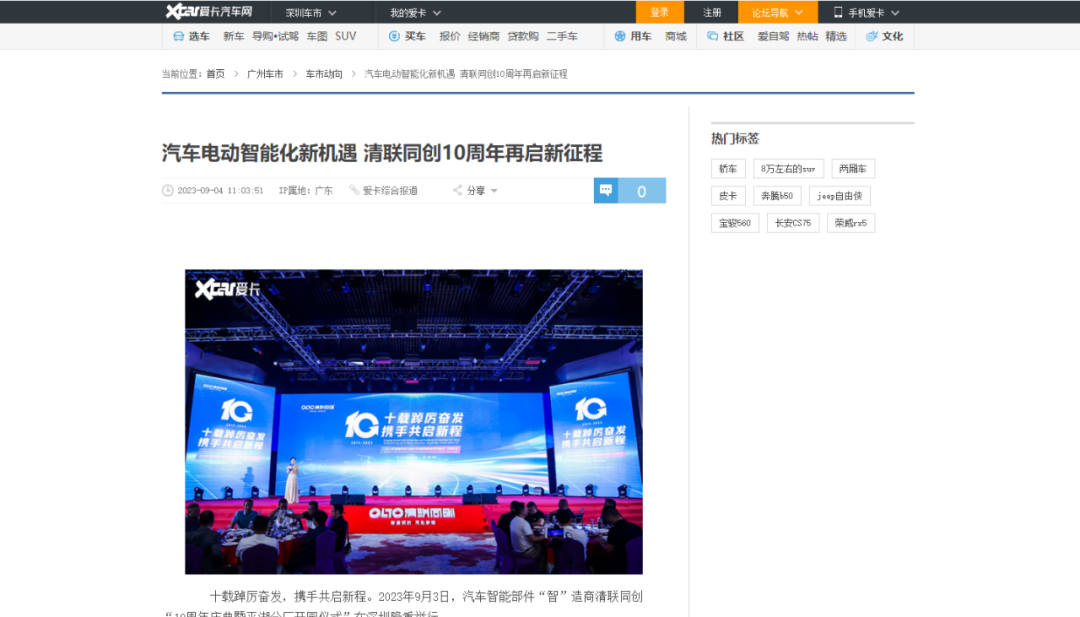Select 车图 in the navigation bar
Image resolution: width=1080 pixels, height=617 pixels.
click(317, 36)
